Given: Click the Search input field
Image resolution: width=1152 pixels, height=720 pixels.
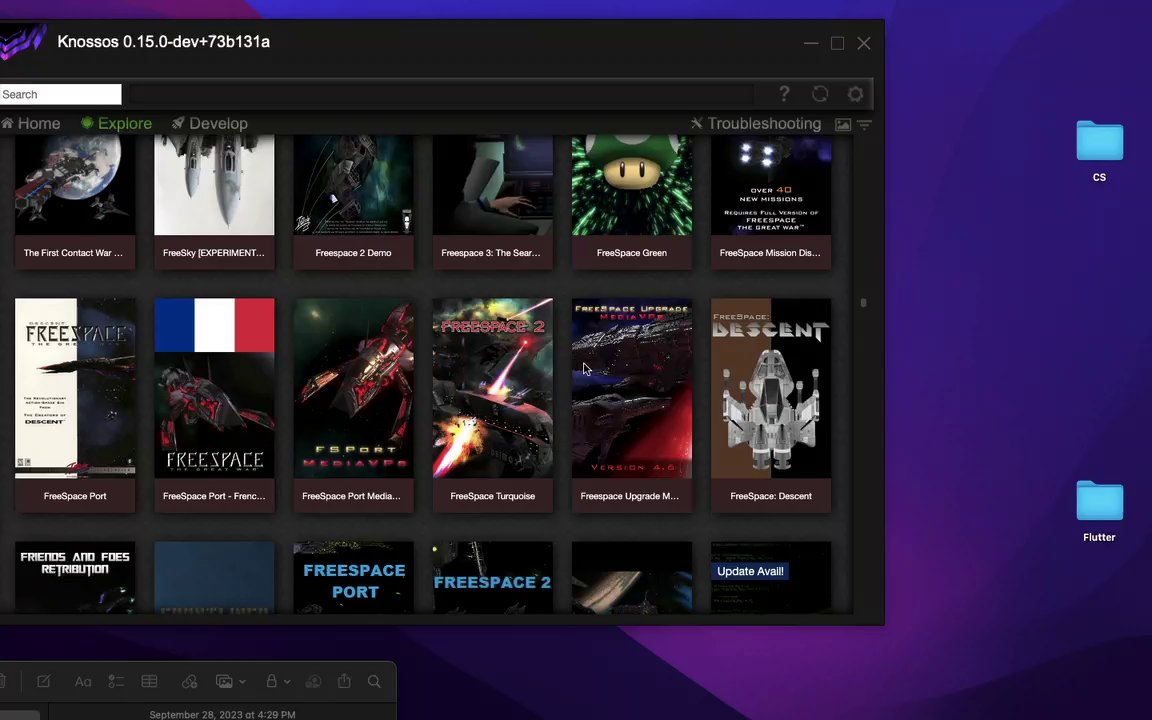Looking at the screenshot, I should [x=60, y=94].
